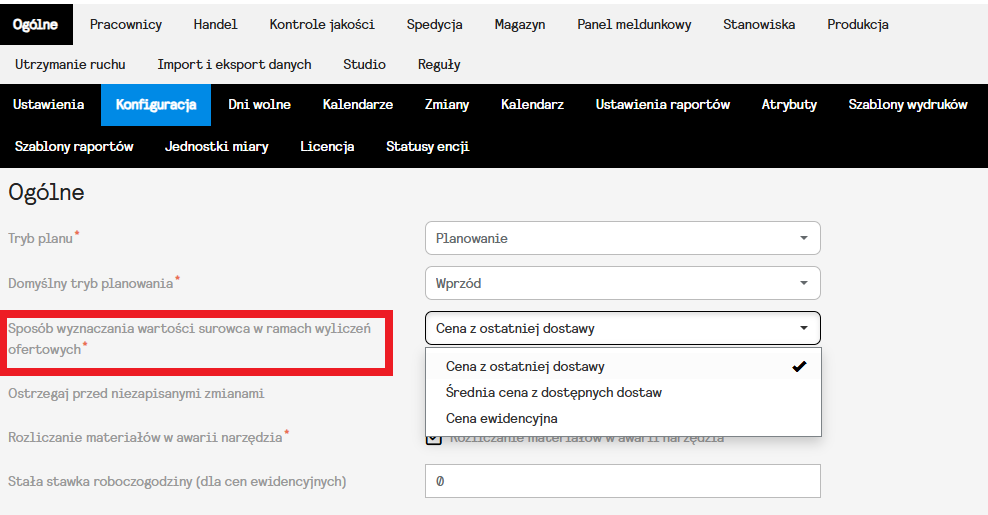Switch to the Magazyn module
Image resolution: width=988 pixels, height=515 pixels.
(x=519, y=24)
